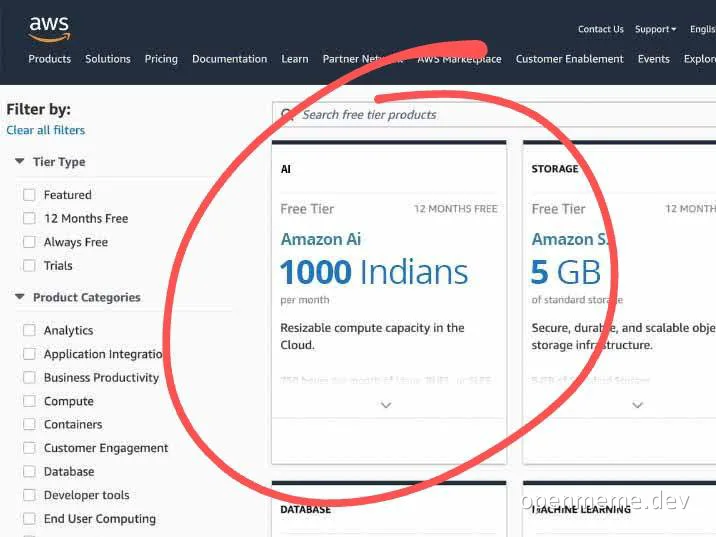Check the Trials filter

(29, 265)
